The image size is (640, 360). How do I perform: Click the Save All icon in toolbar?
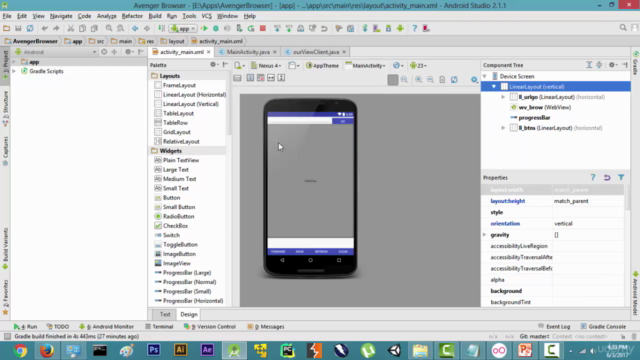pos(18,28)
